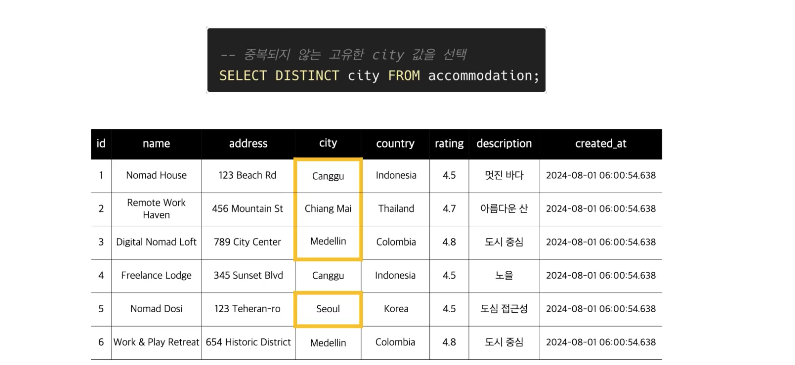
Task: Click the Seoul city cell
Action: 328,309
